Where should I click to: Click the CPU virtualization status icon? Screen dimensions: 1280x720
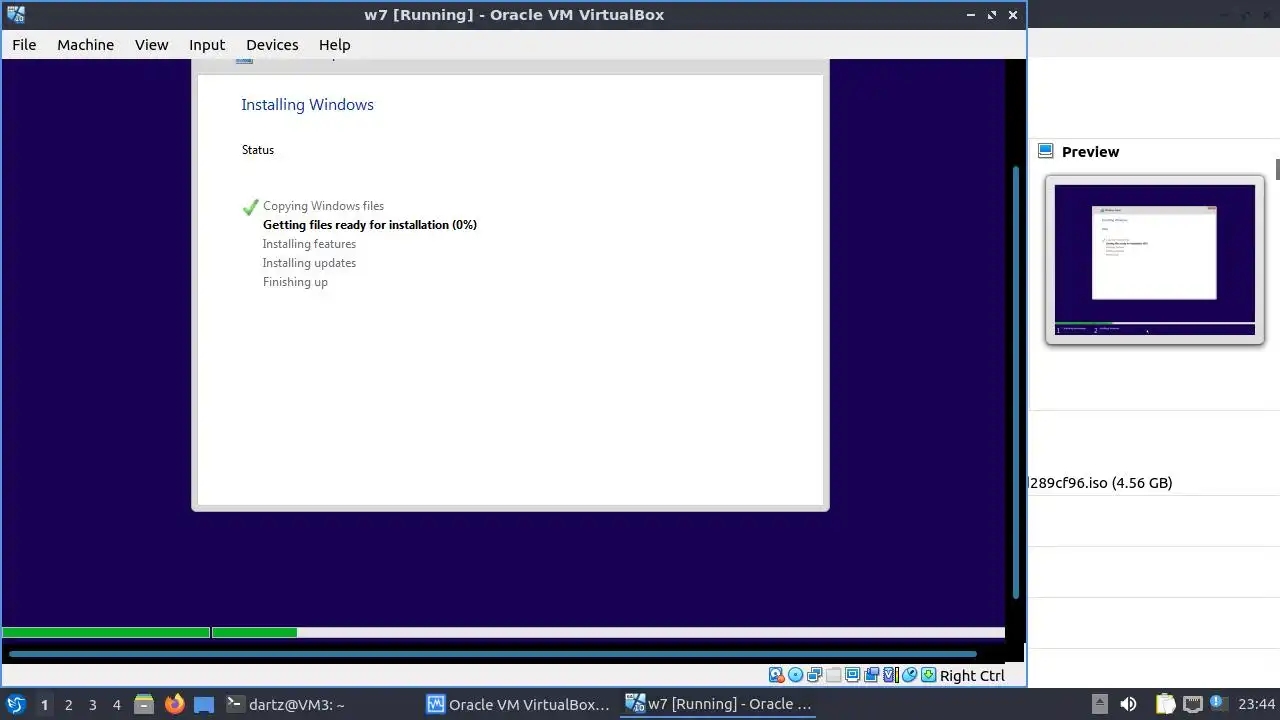tap(891, 675)
